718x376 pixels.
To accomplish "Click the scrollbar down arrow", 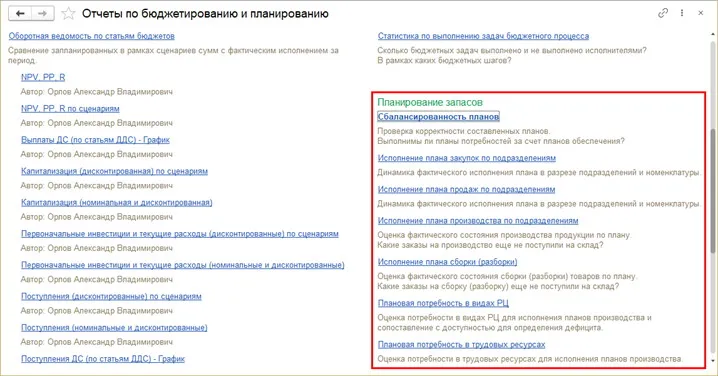I will 713,361.
